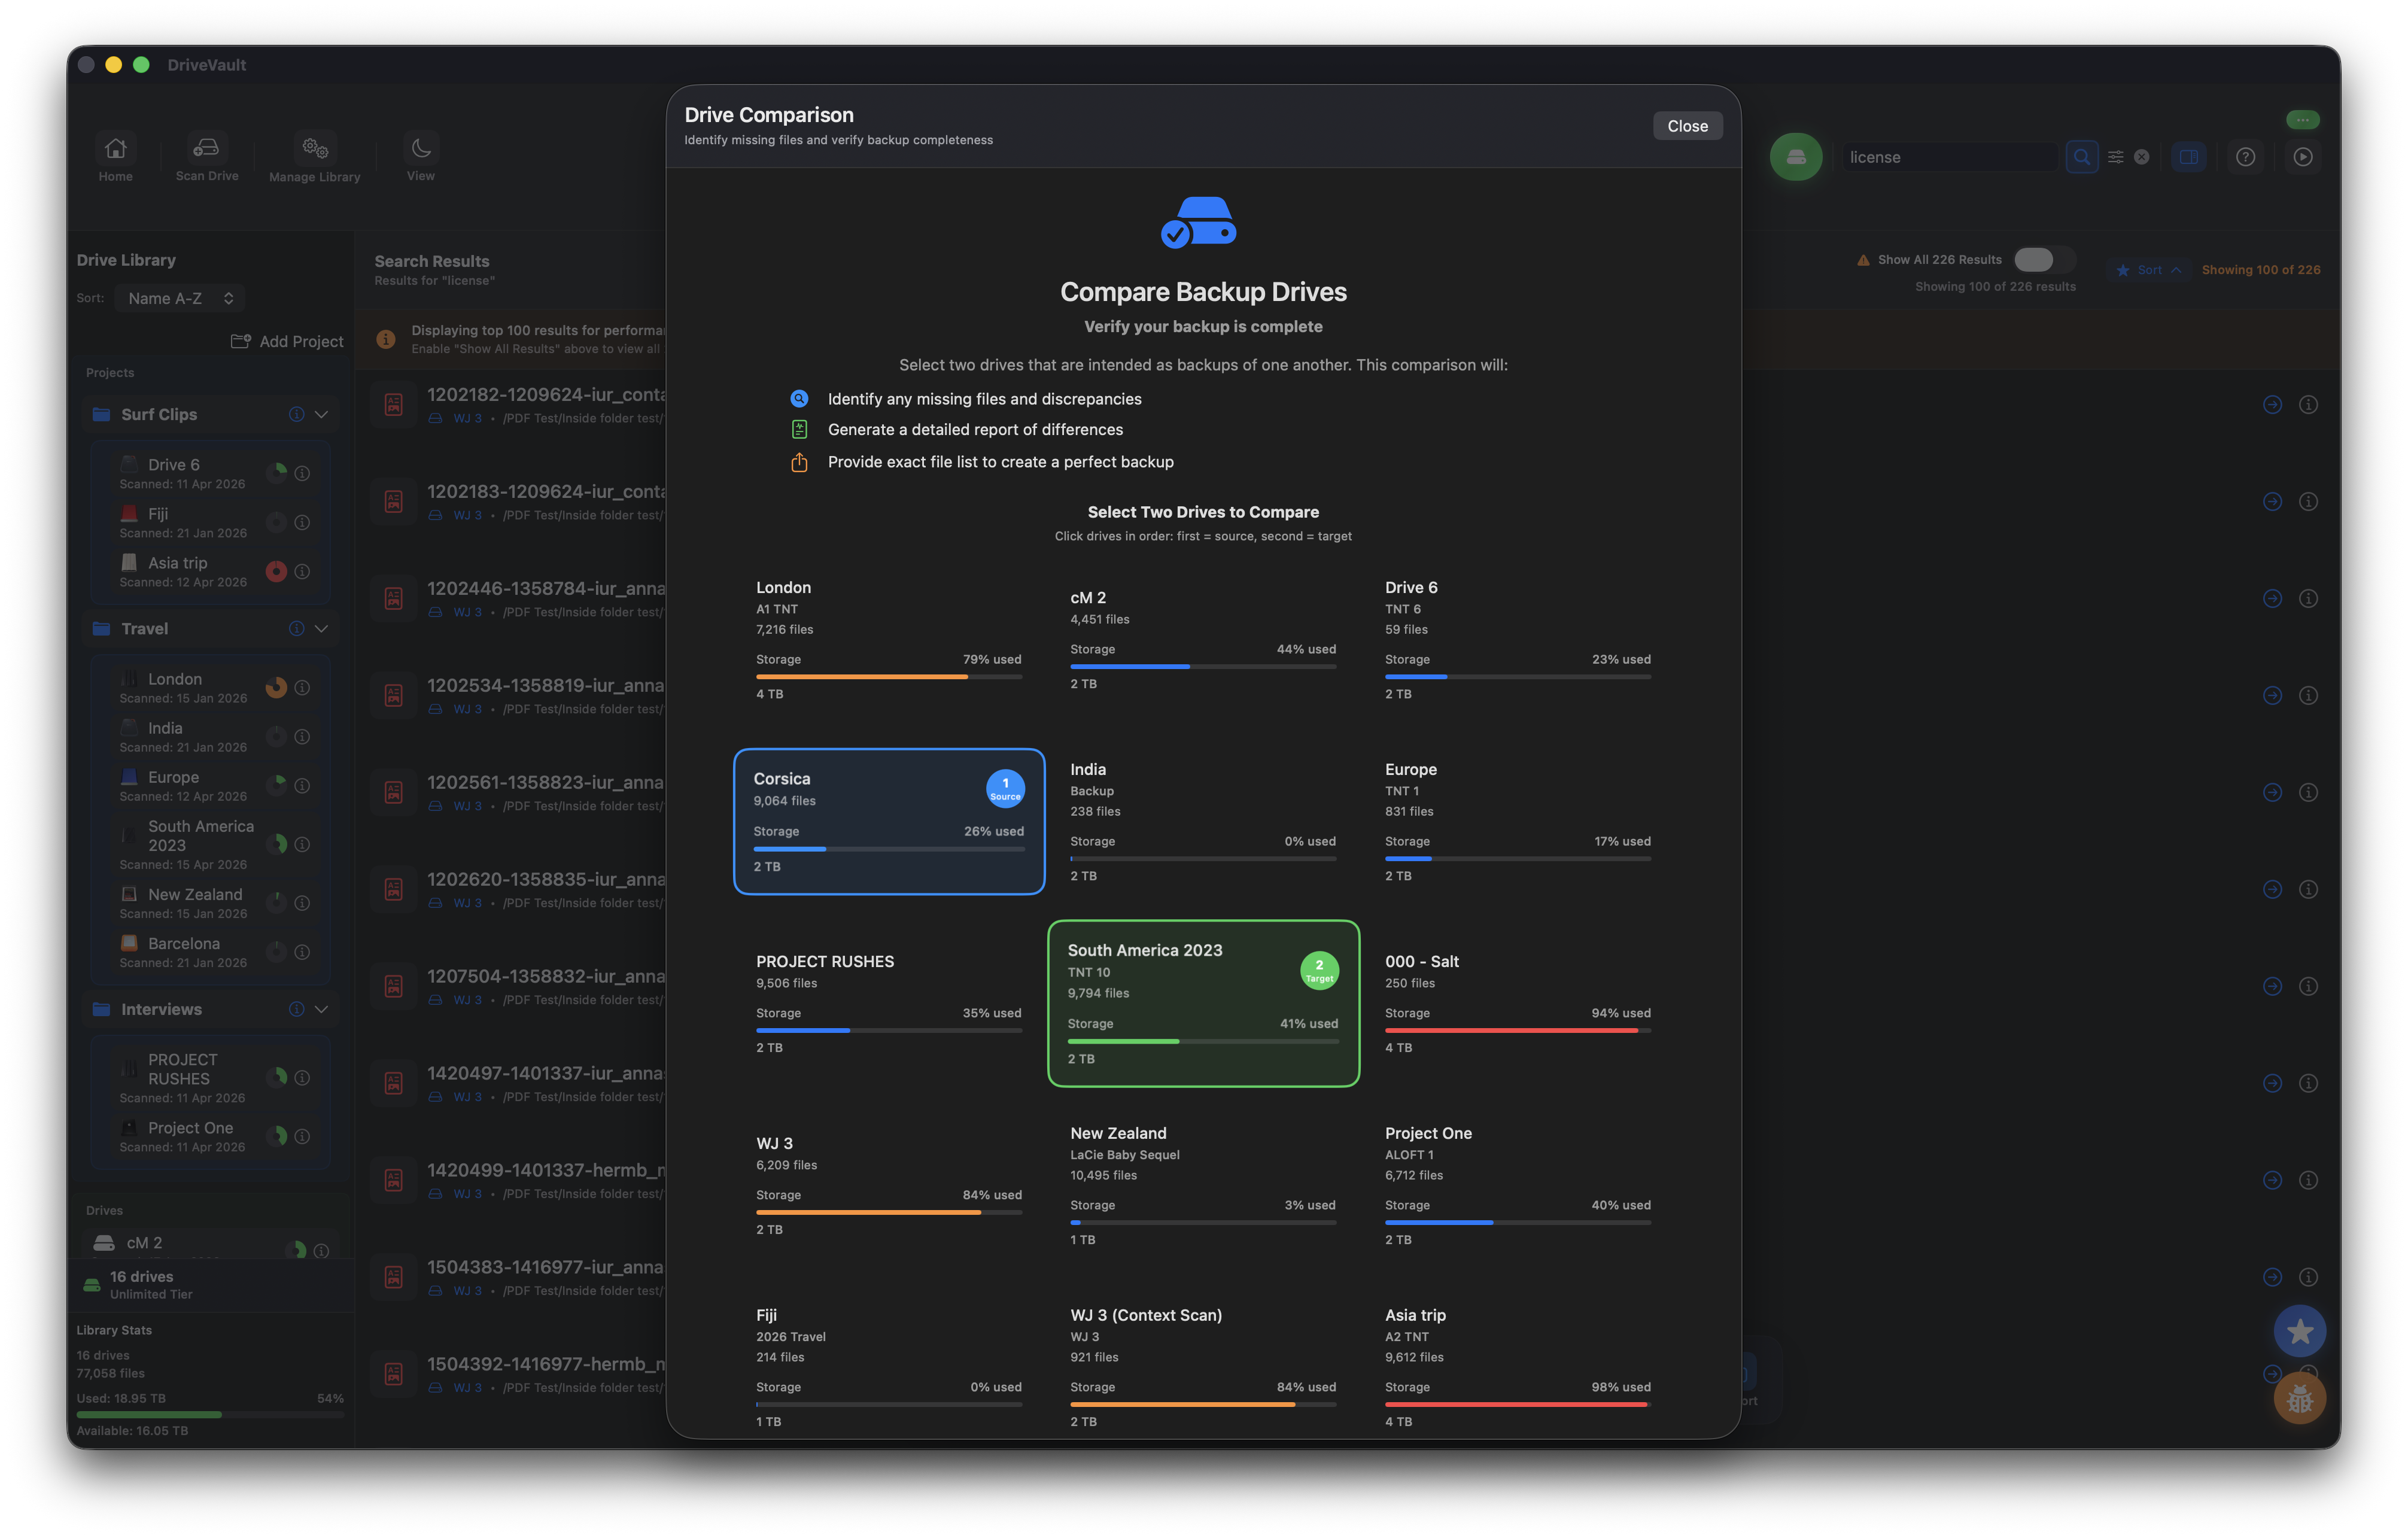Open Manage Library from the toolbar
Screen dimensions: 2408x1538
(315, 158)
